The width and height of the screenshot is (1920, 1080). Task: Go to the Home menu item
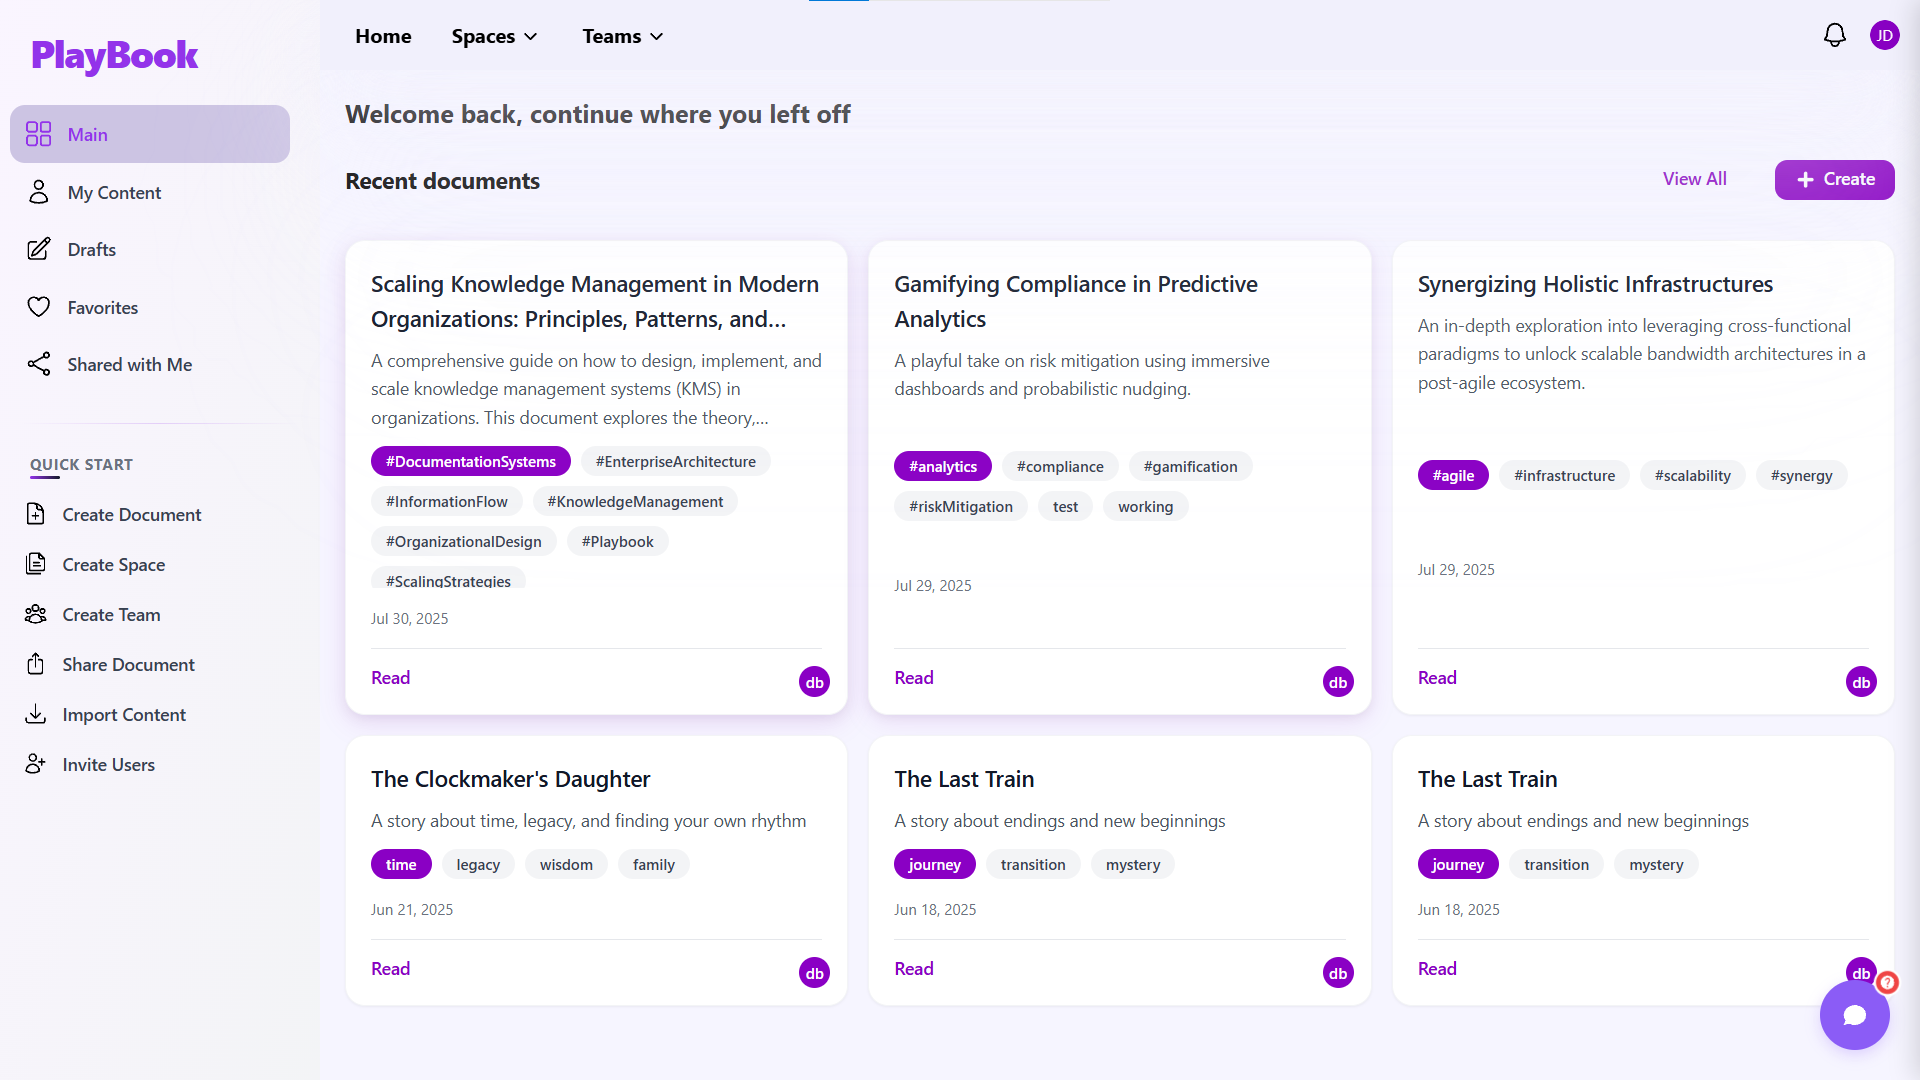pyautogui.click(x=383, y=37)
